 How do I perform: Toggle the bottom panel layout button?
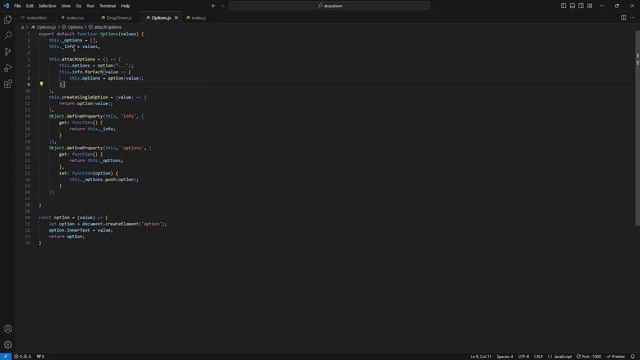(572, 6)
